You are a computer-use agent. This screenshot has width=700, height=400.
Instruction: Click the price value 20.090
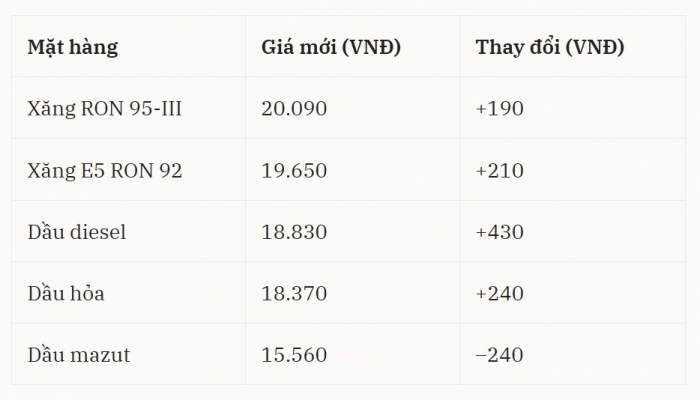[294, 108]
